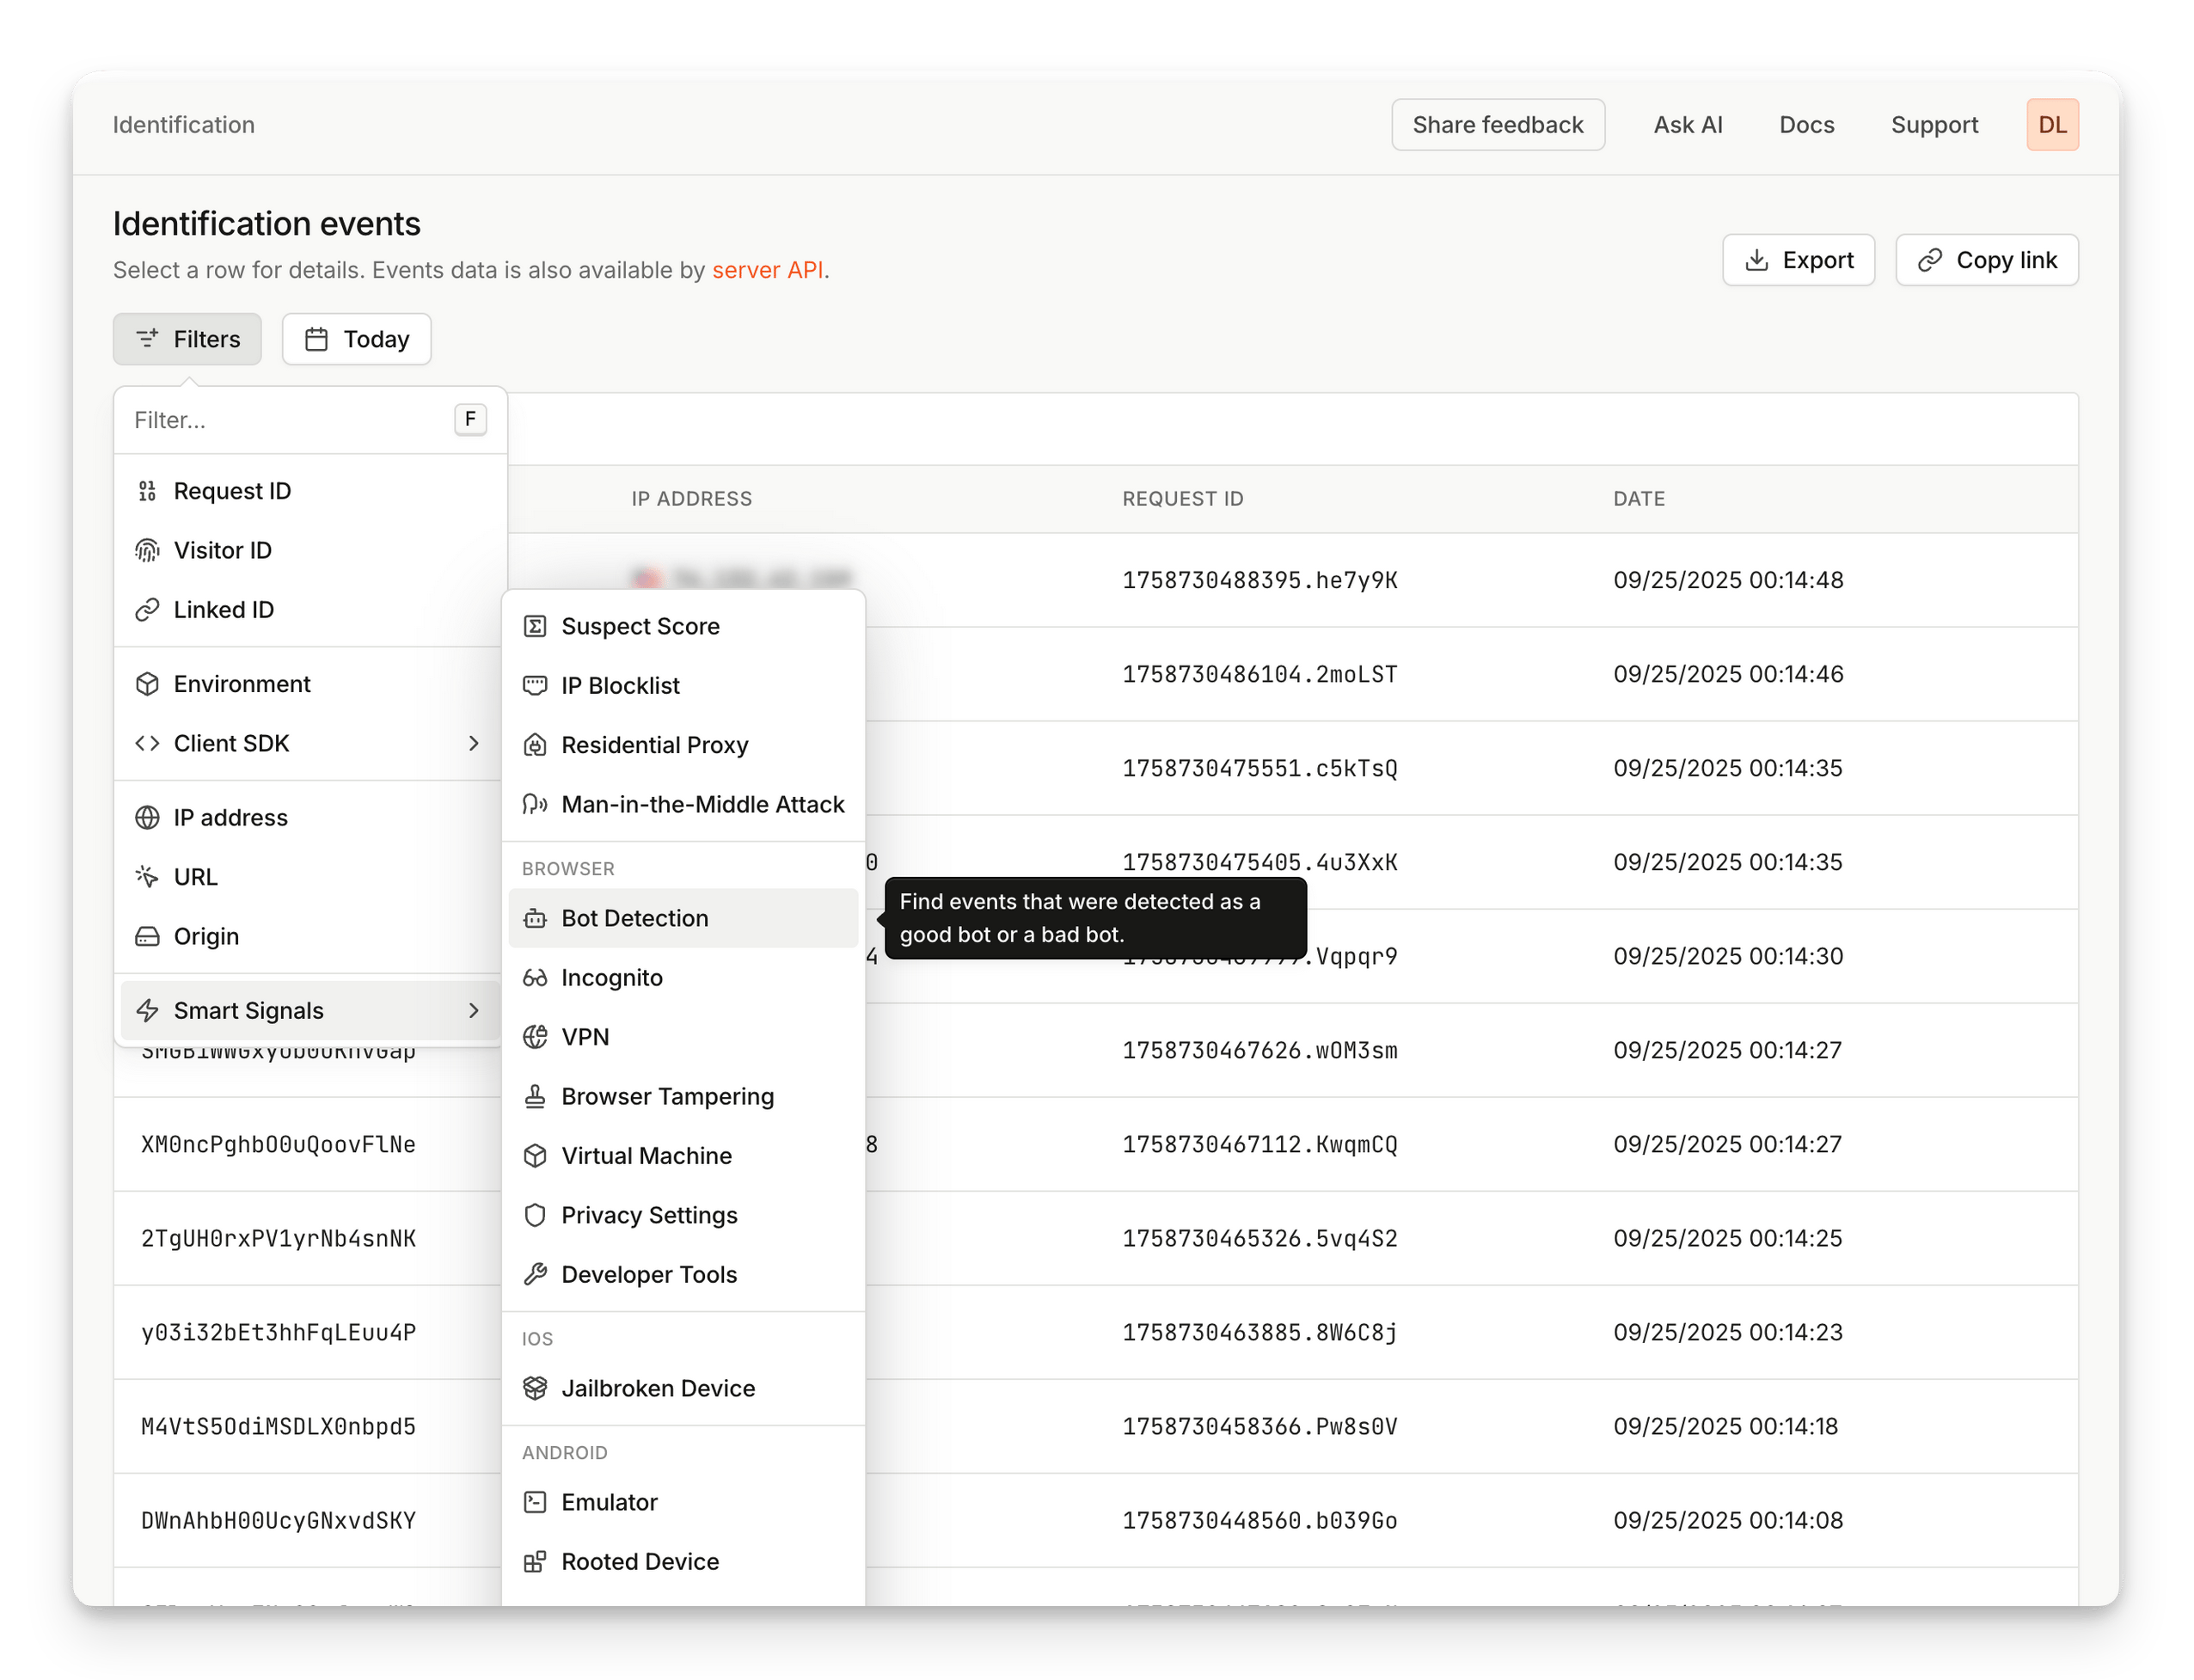Click the Environment cube icon
The width and height of the screenshot is (2194, 1680).
(147, 684)
